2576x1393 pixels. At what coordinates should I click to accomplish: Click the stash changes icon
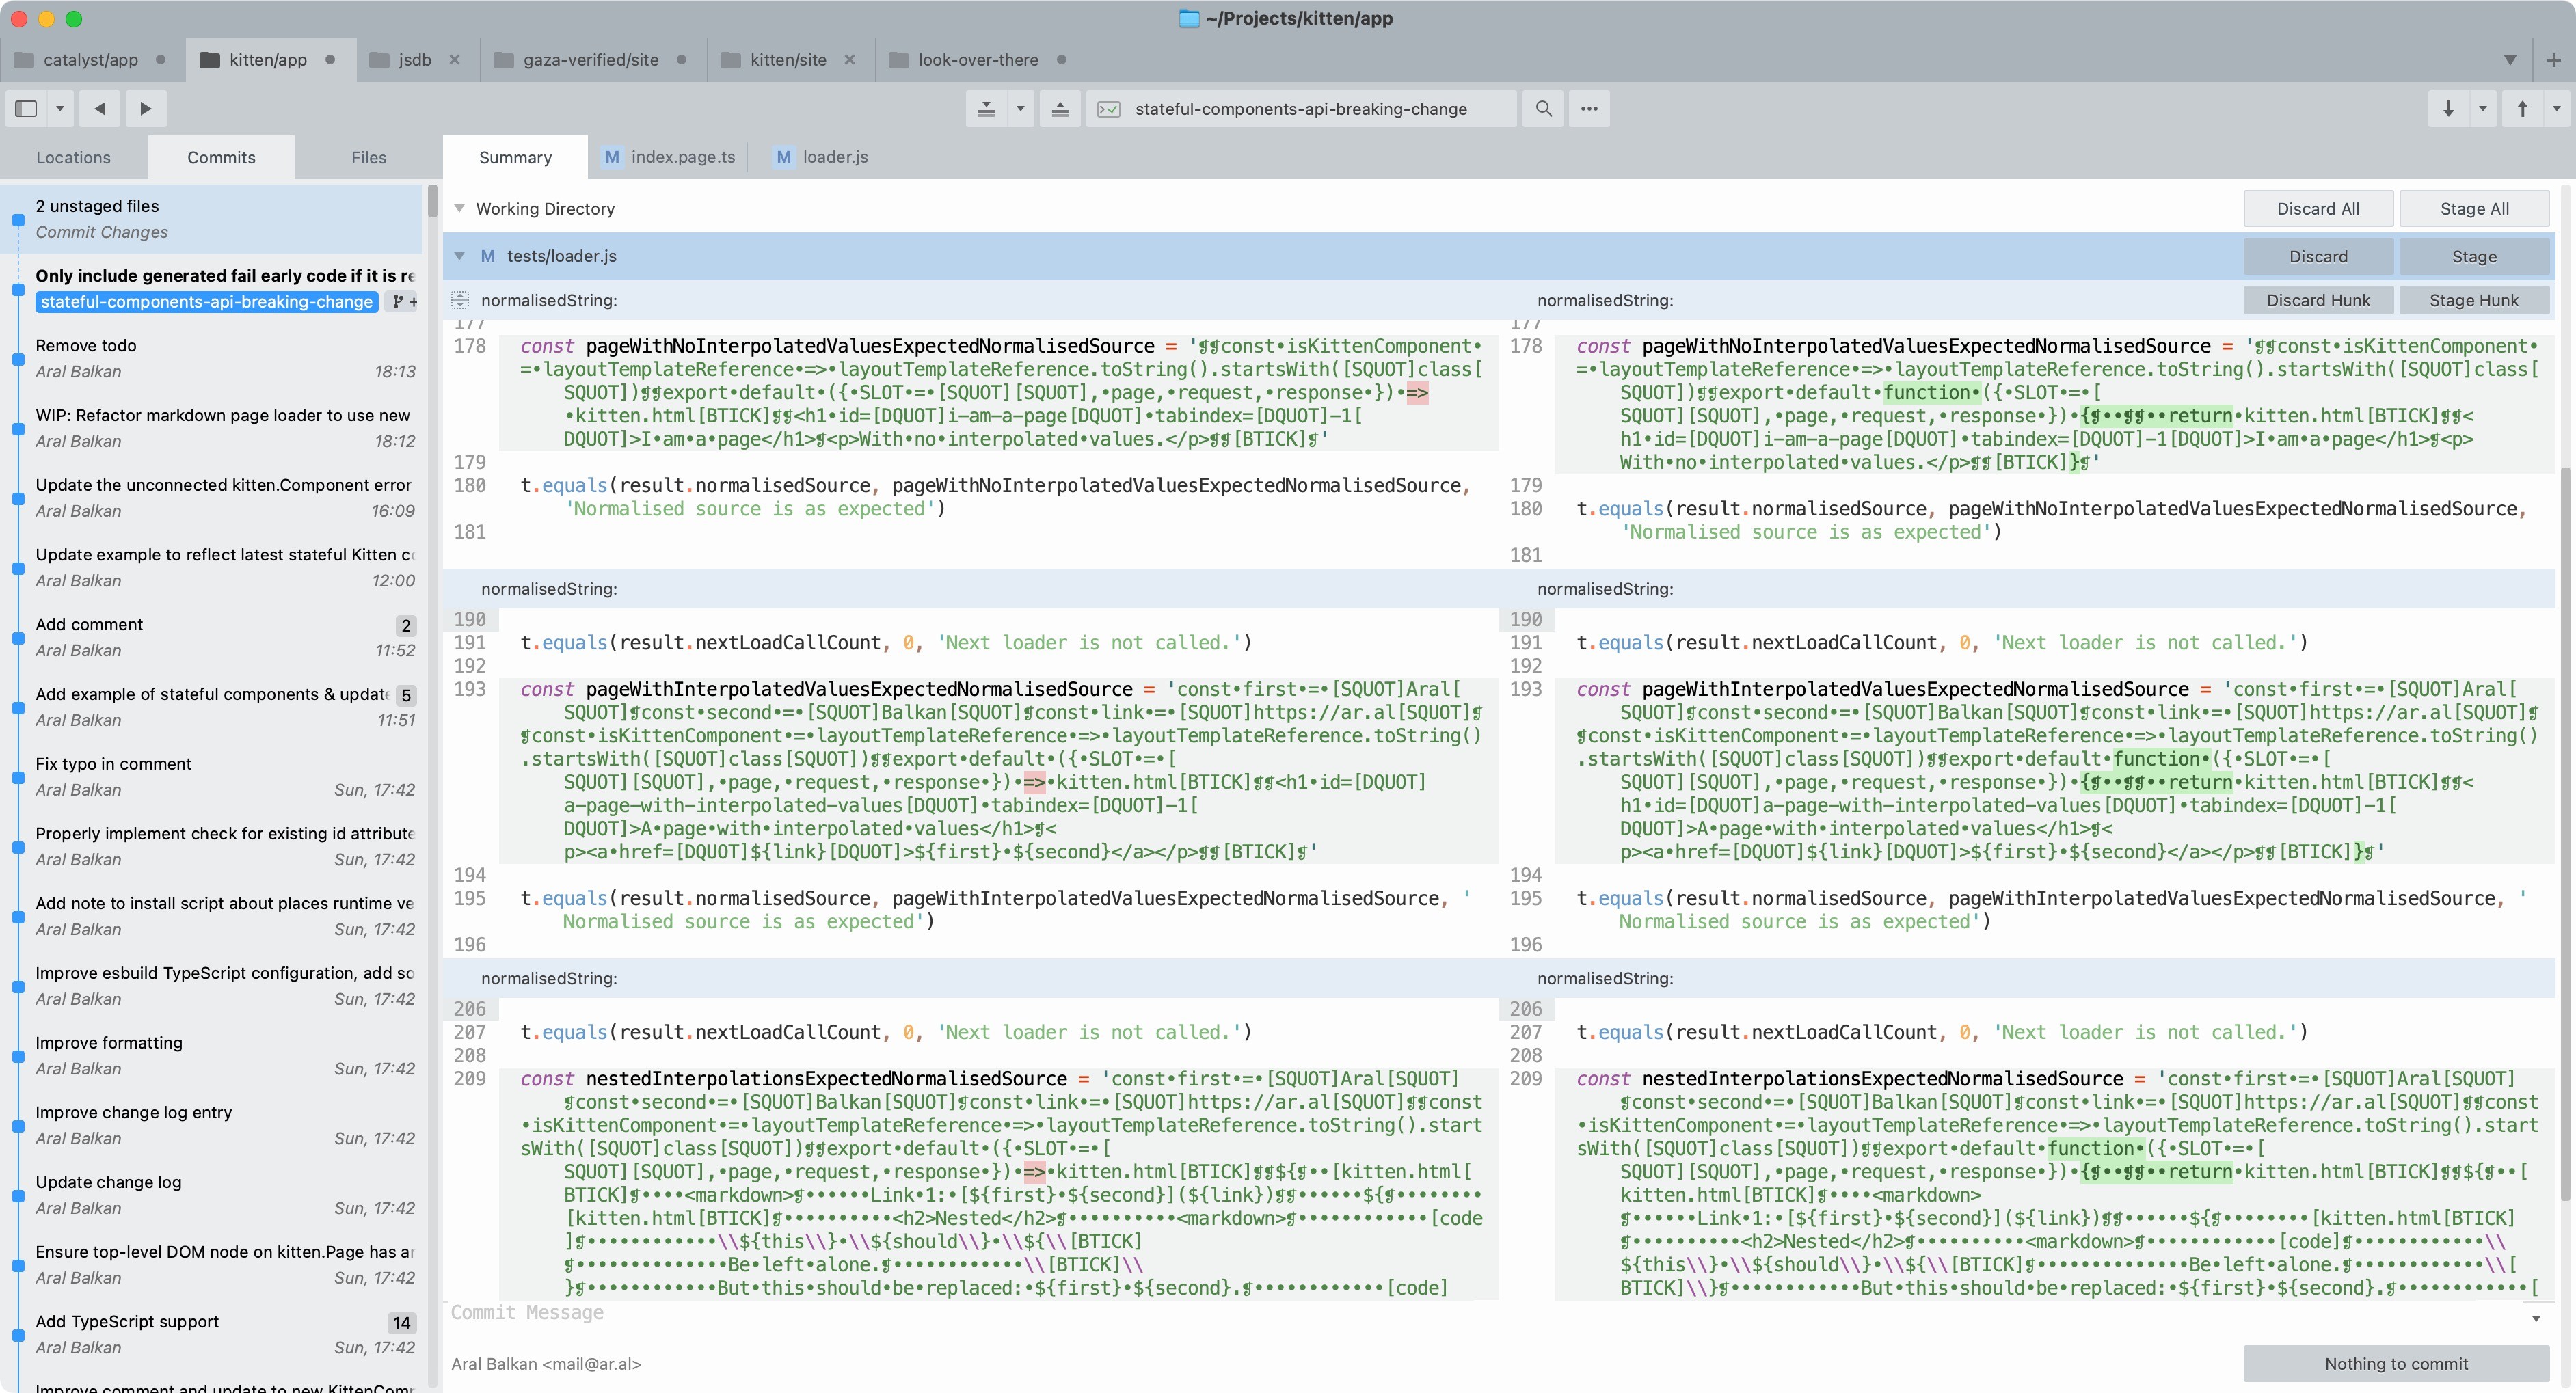986,109
